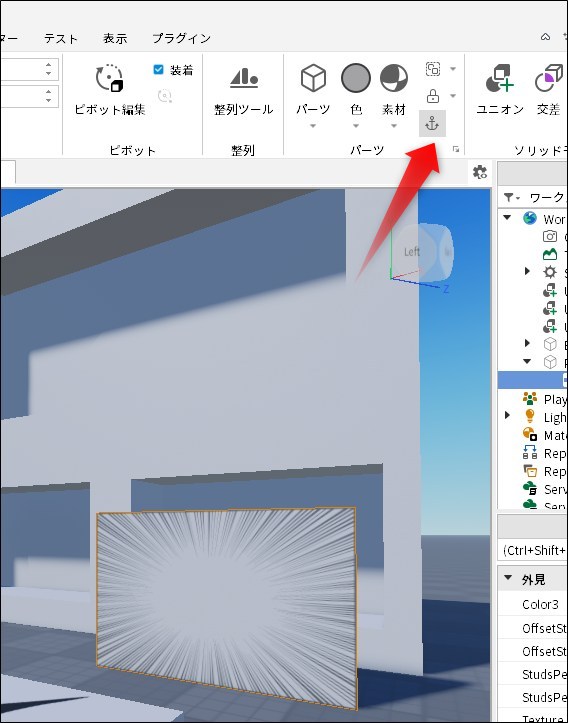Expand the Lighting tree node

point(508,415)
